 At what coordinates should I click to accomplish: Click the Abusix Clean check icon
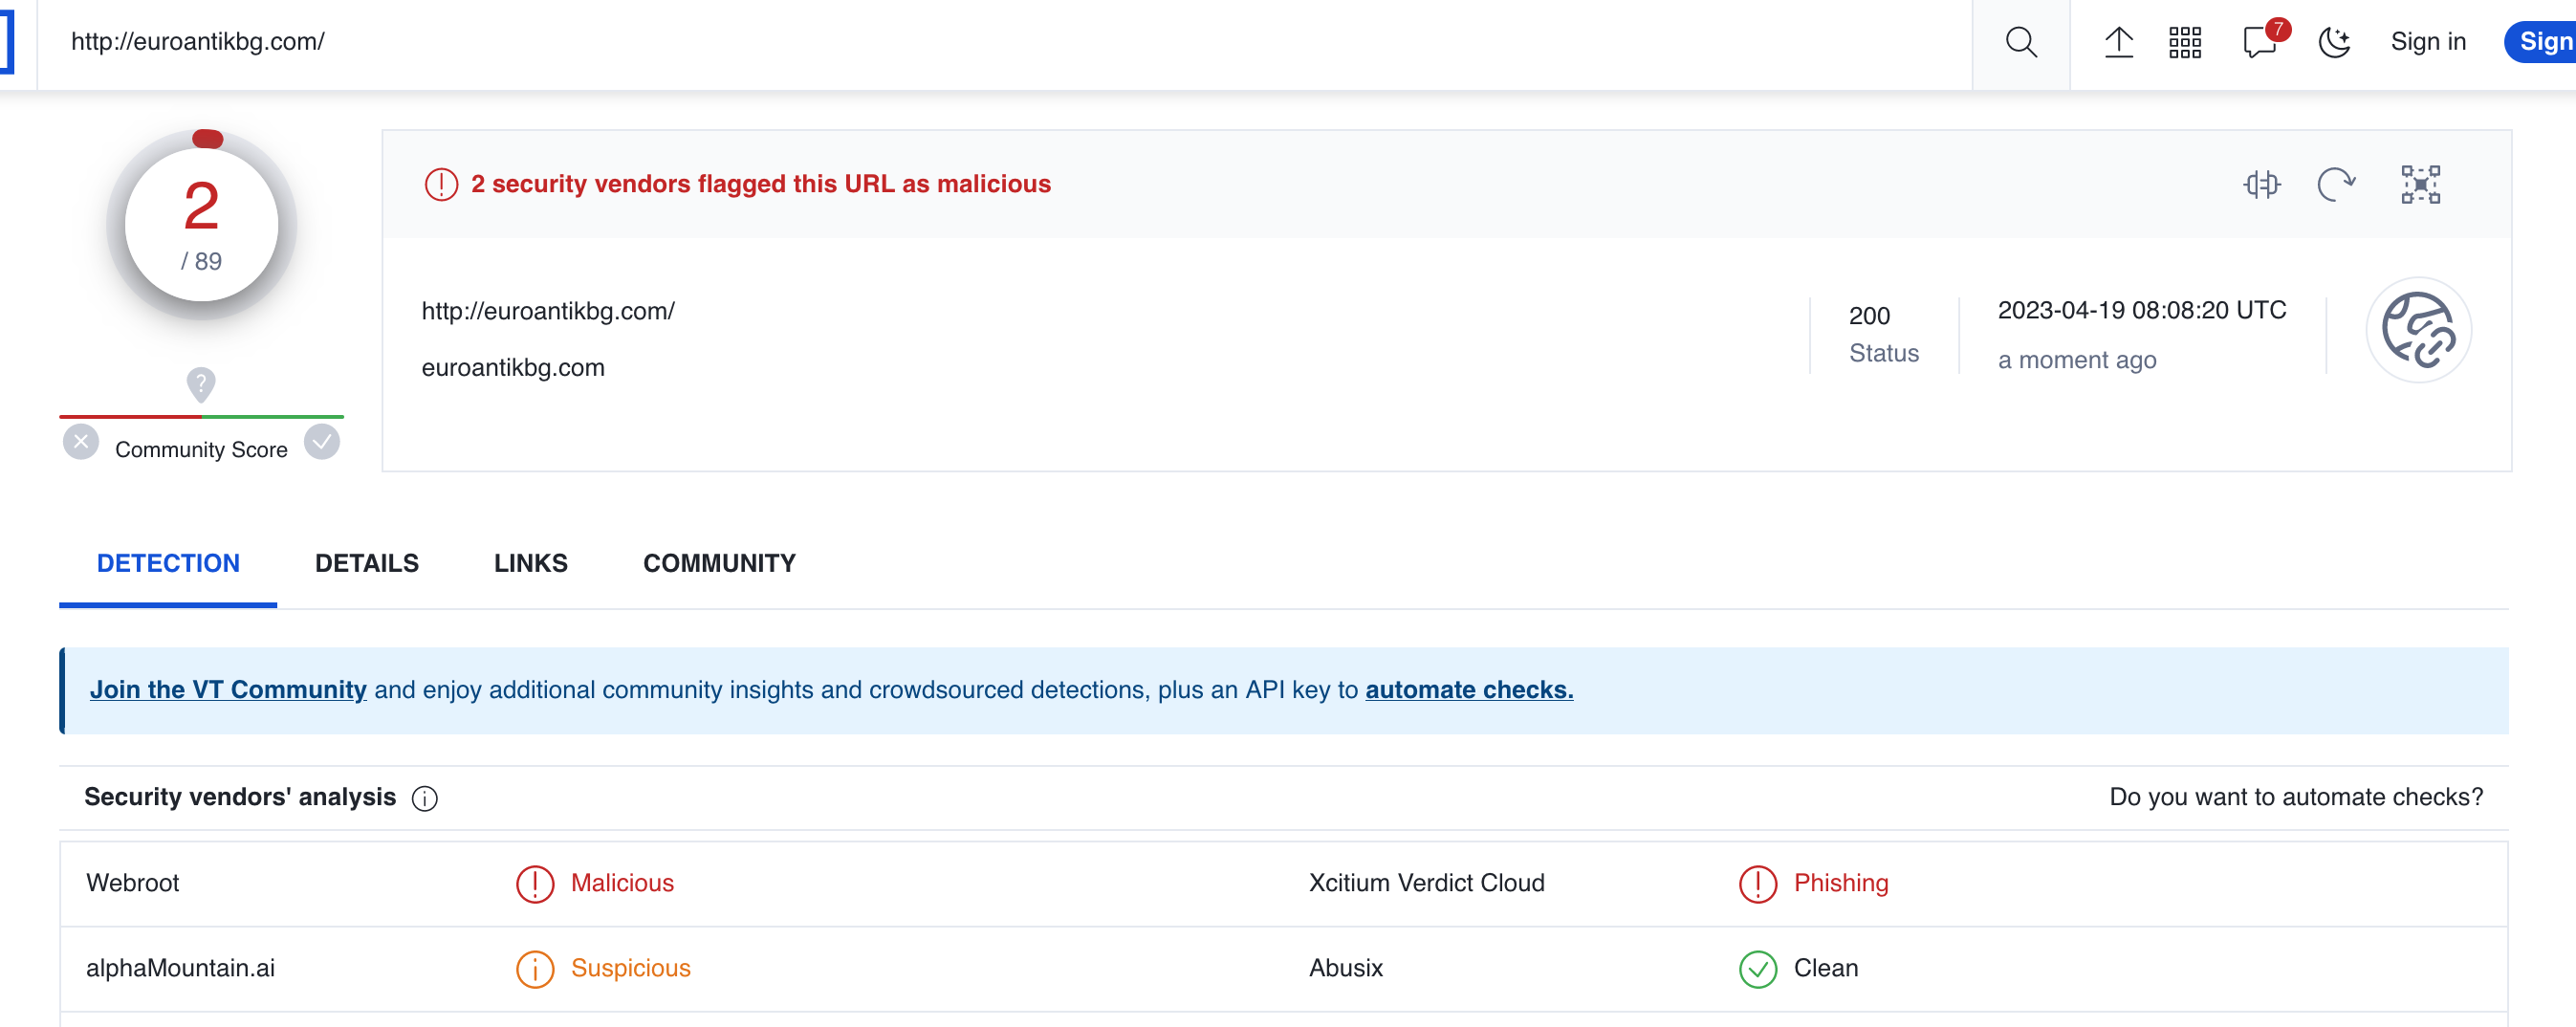(1758, 969)
